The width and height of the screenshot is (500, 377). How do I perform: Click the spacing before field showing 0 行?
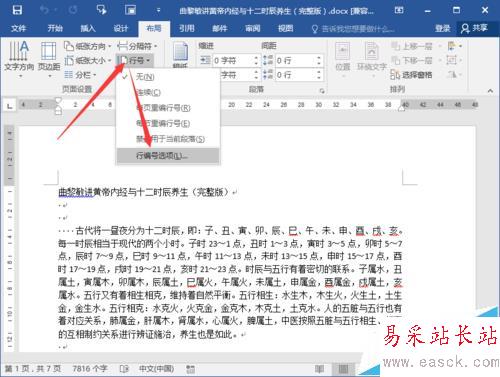click(x=295, y=61)
